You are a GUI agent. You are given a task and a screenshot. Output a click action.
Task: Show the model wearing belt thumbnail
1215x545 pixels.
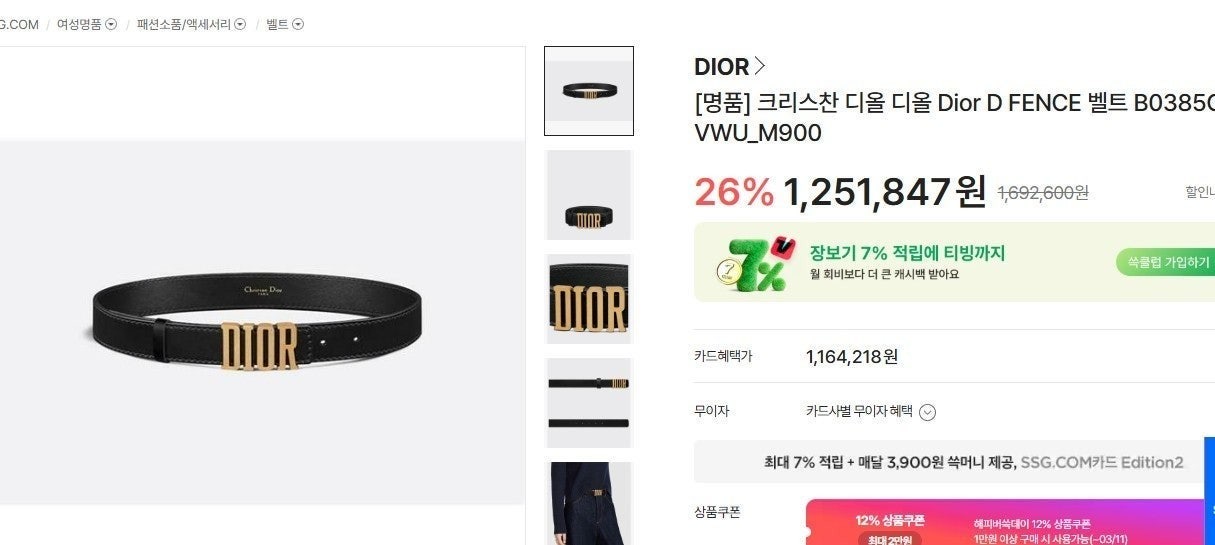coord(588,503)
